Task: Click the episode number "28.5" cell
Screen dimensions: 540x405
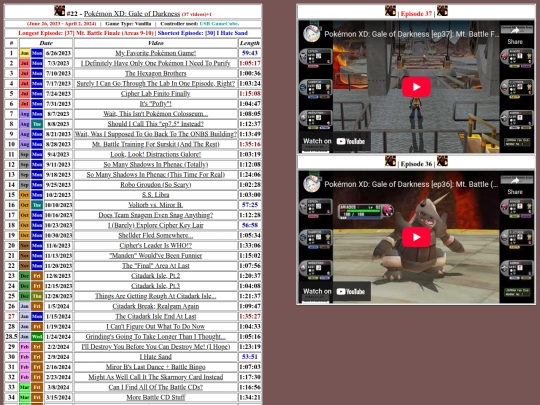Action: pos(11,336)
